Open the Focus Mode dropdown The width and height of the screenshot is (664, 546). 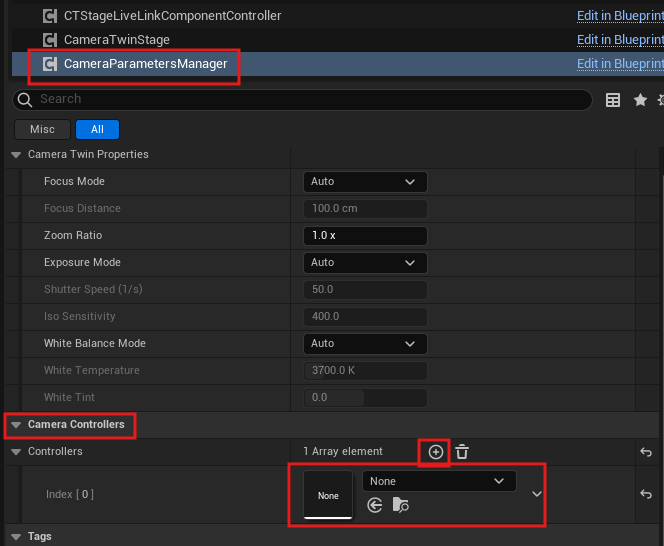click(x=365, y=182)
